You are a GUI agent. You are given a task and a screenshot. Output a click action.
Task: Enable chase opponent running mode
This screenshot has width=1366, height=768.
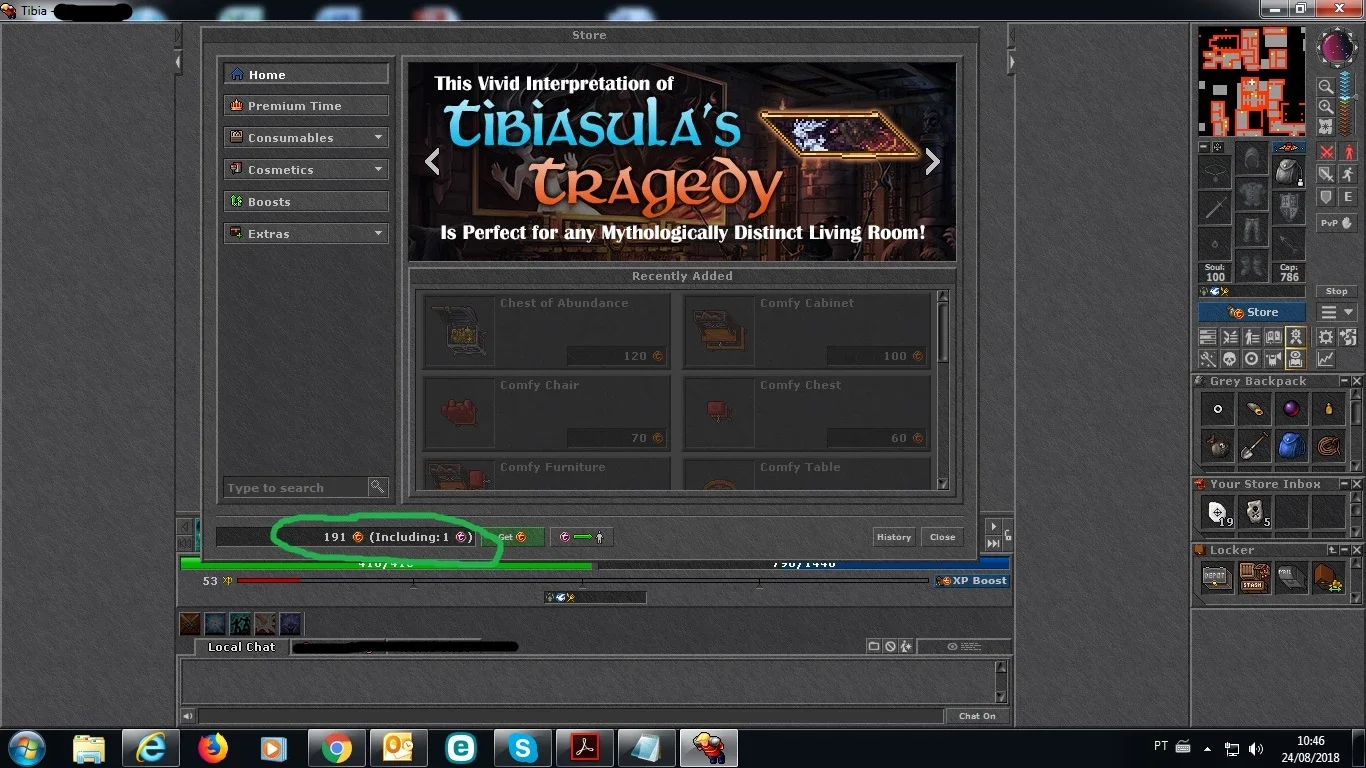click(x=1348, y=175)
